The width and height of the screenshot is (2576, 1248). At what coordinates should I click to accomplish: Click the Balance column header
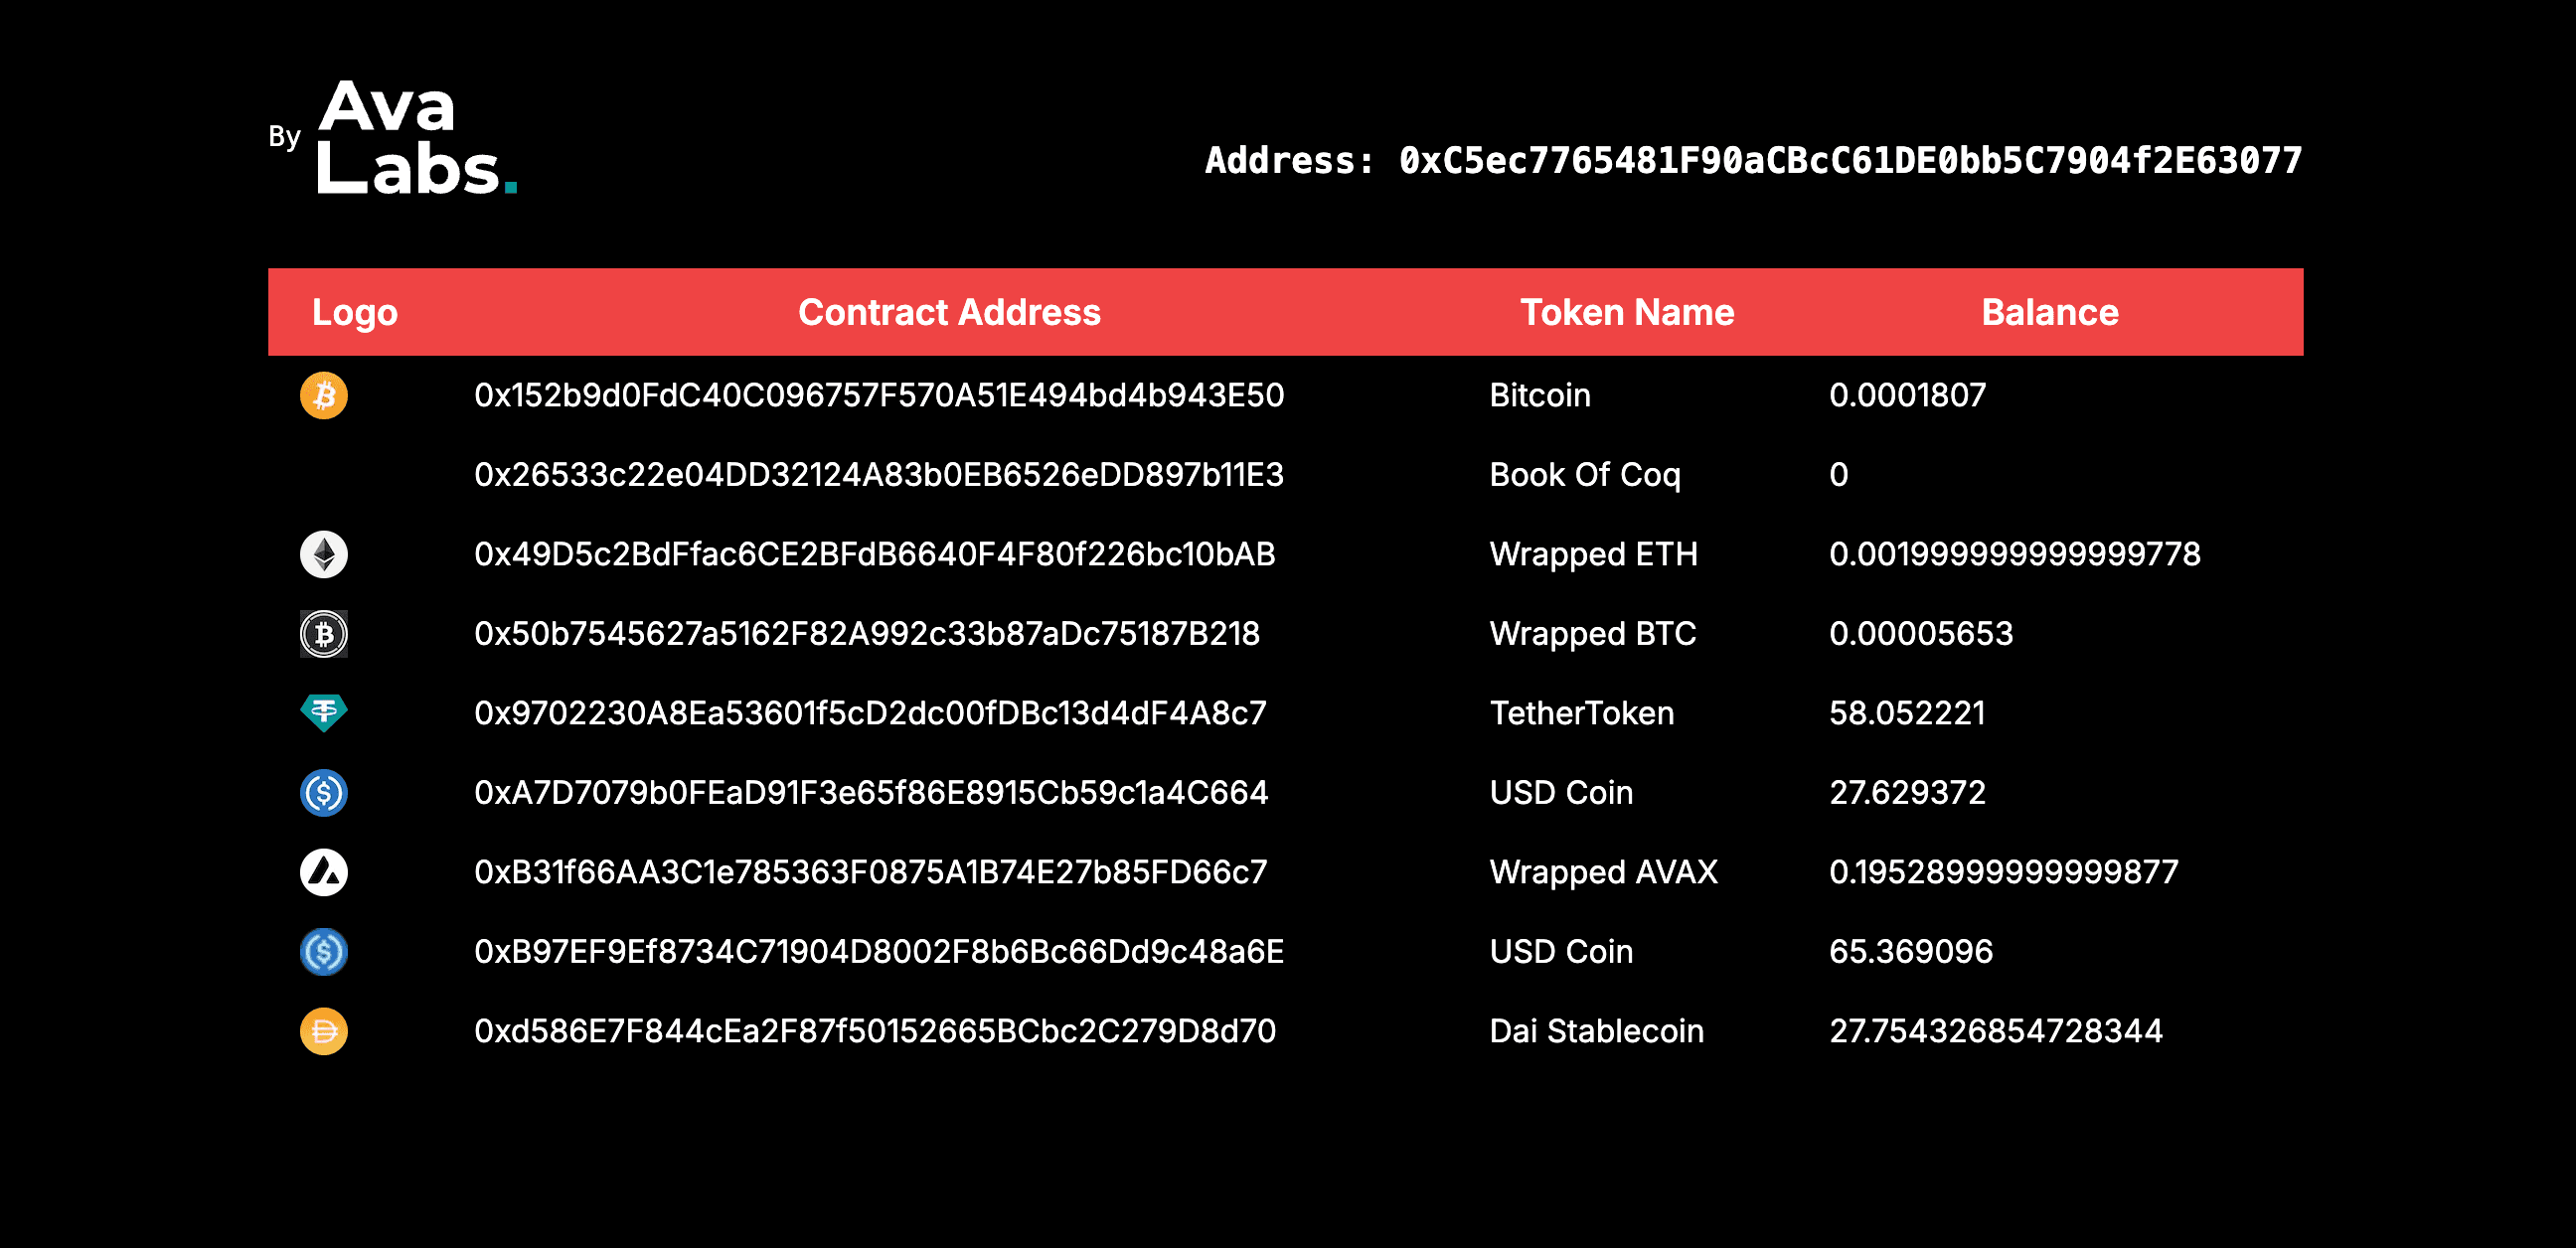(2050, 312)
